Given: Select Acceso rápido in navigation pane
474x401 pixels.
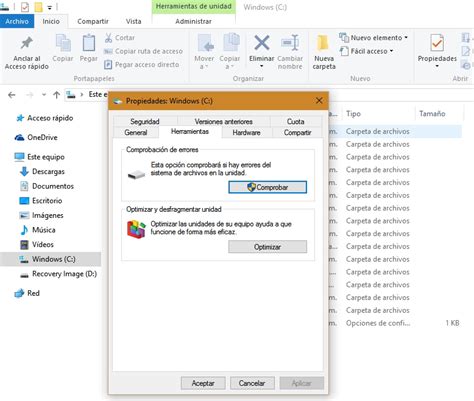Looking at the screenshot, I should [45, 118].
